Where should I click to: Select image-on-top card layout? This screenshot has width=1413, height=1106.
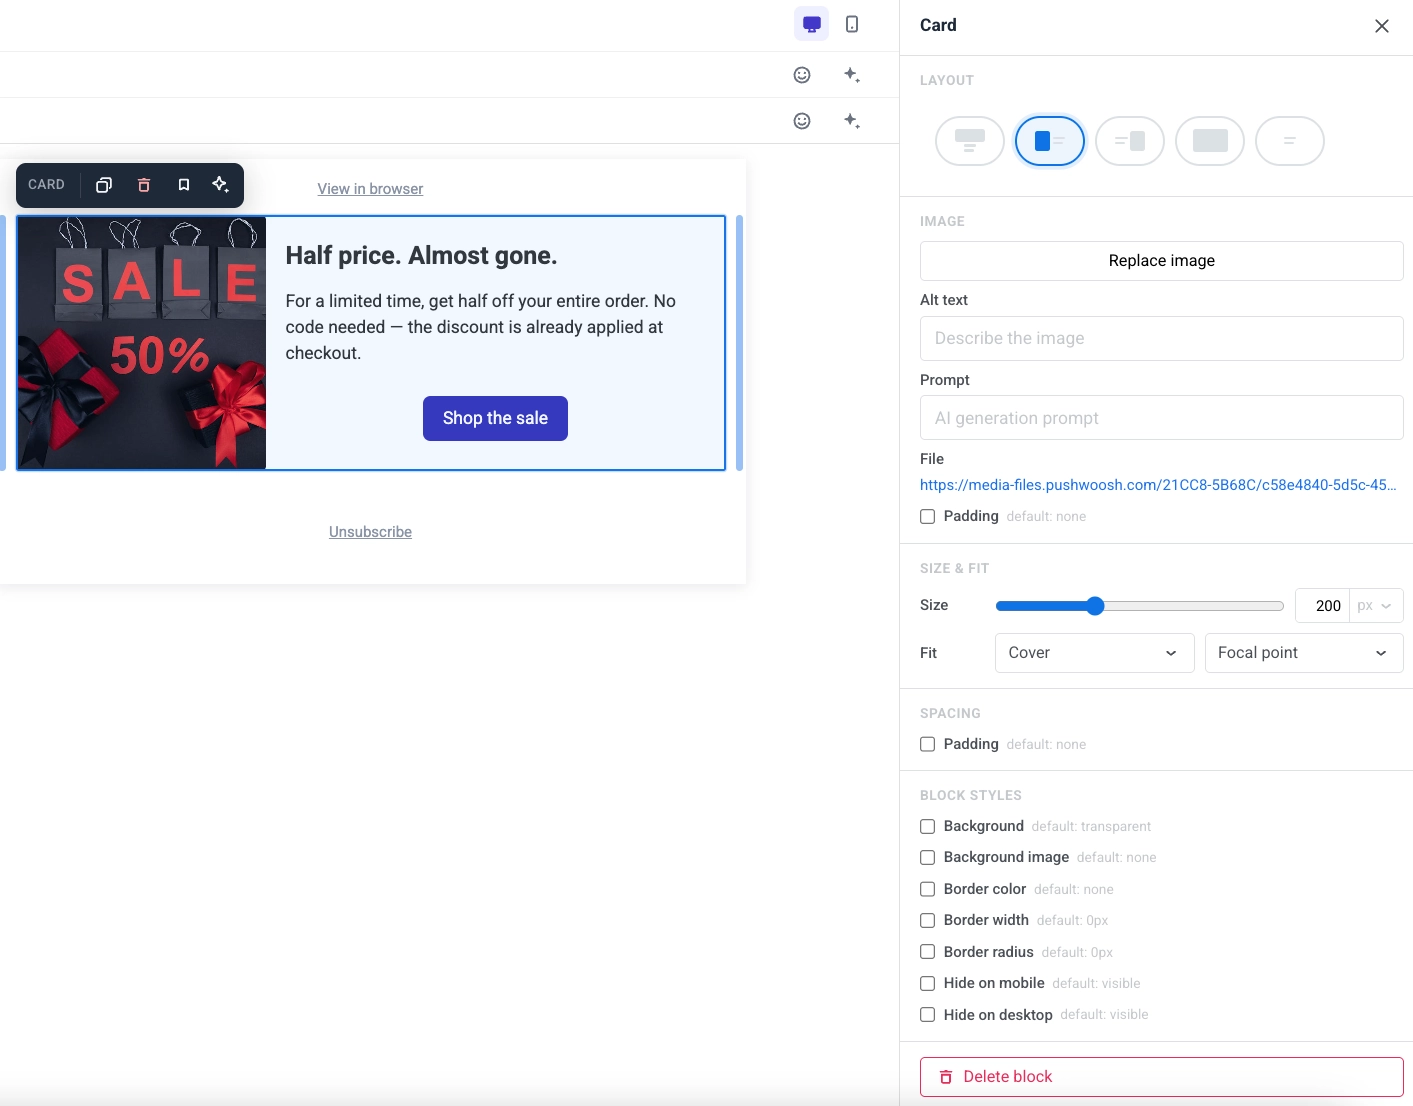[x=970, y=141]
